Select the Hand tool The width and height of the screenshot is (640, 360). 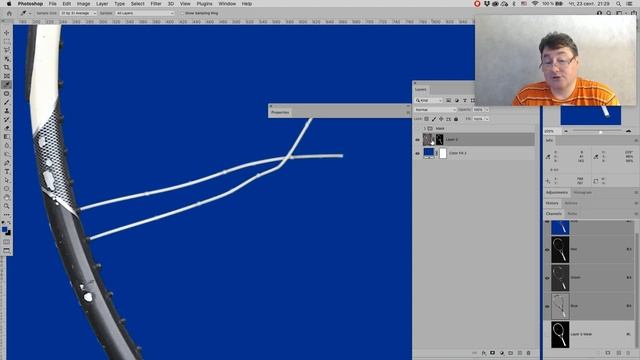click(7, 197)
